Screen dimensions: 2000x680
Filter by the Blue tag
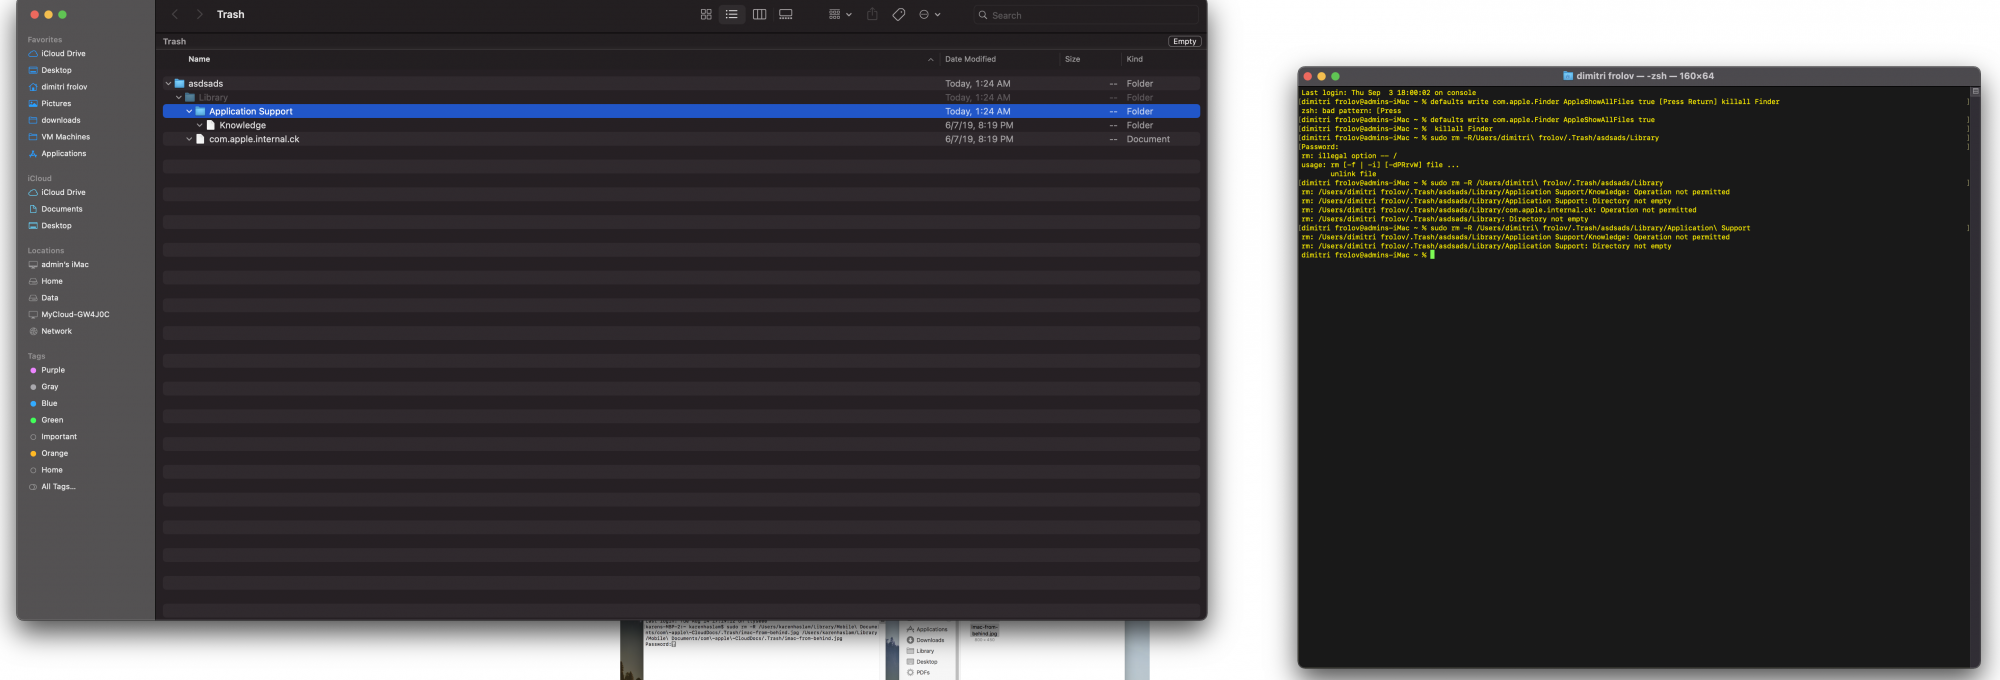point(49,404)
